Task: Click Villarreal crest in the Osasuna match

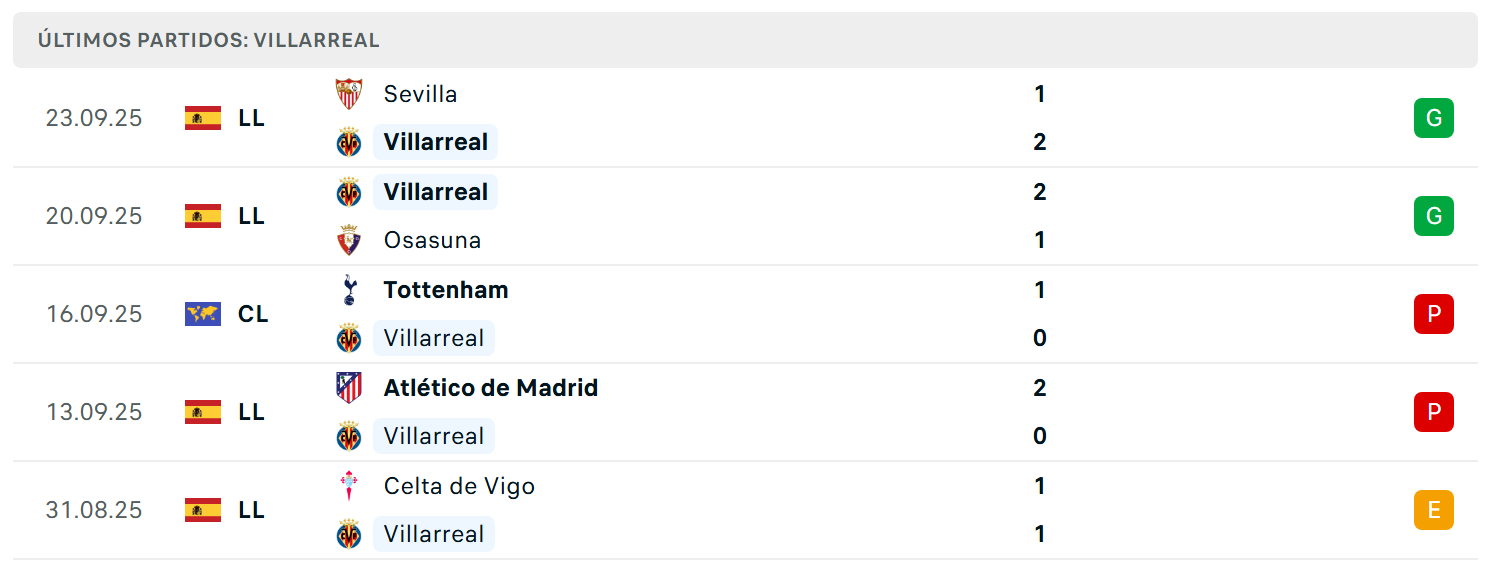Action: (x=349, y=192)
